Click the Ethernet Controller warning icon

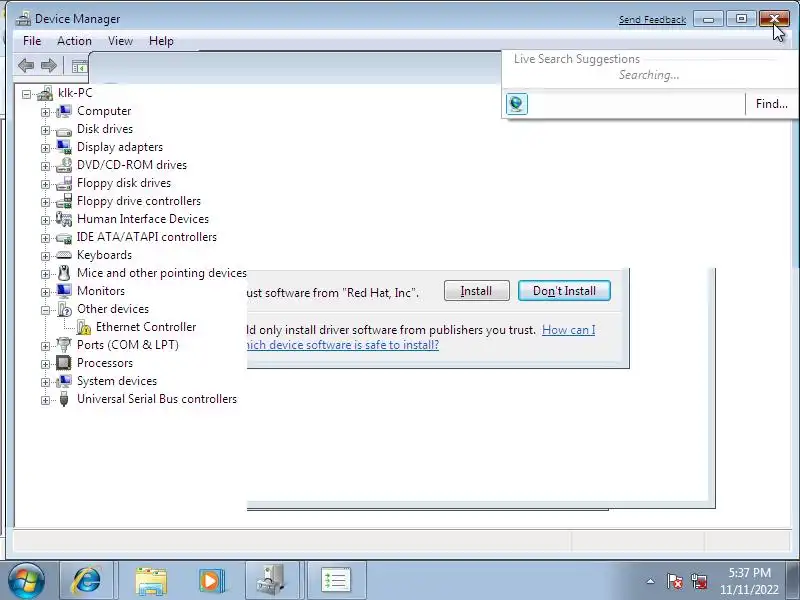[84, 327]
